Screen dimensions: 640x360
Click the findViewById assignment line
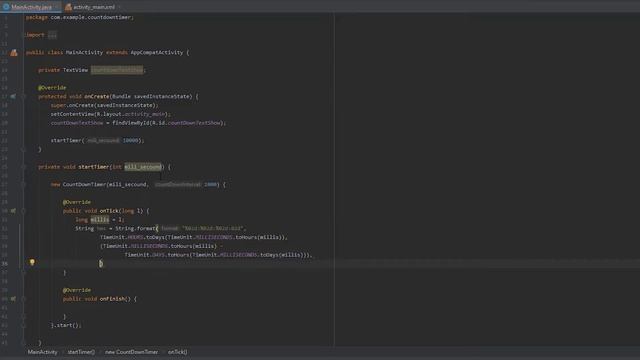(138, 123)
